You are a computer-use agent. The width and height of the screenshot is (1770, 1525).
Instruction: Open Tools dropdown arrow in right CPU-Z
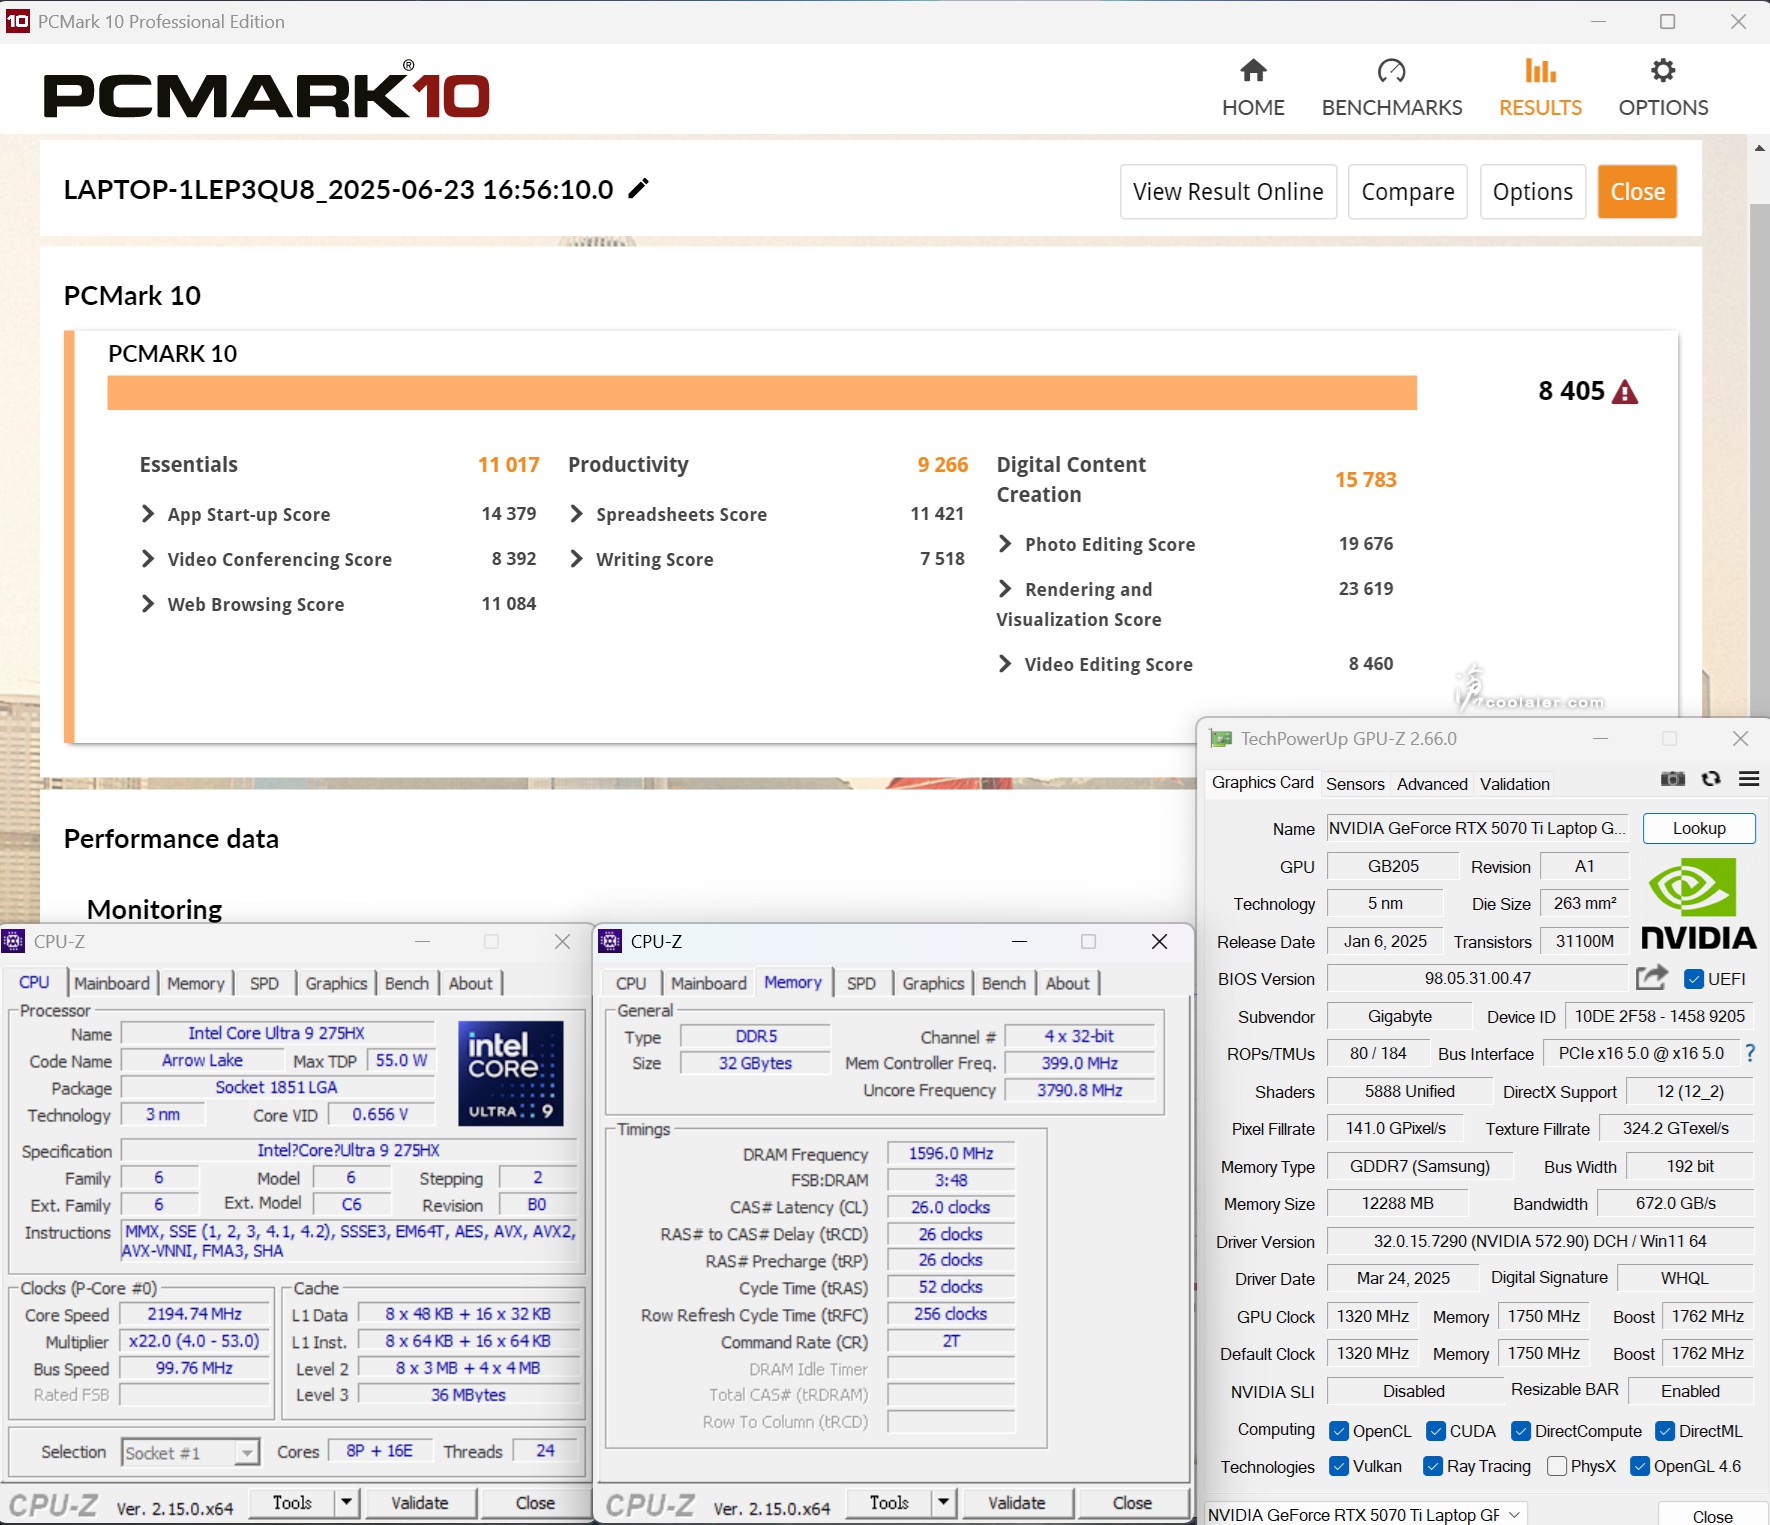point(944,1502)
